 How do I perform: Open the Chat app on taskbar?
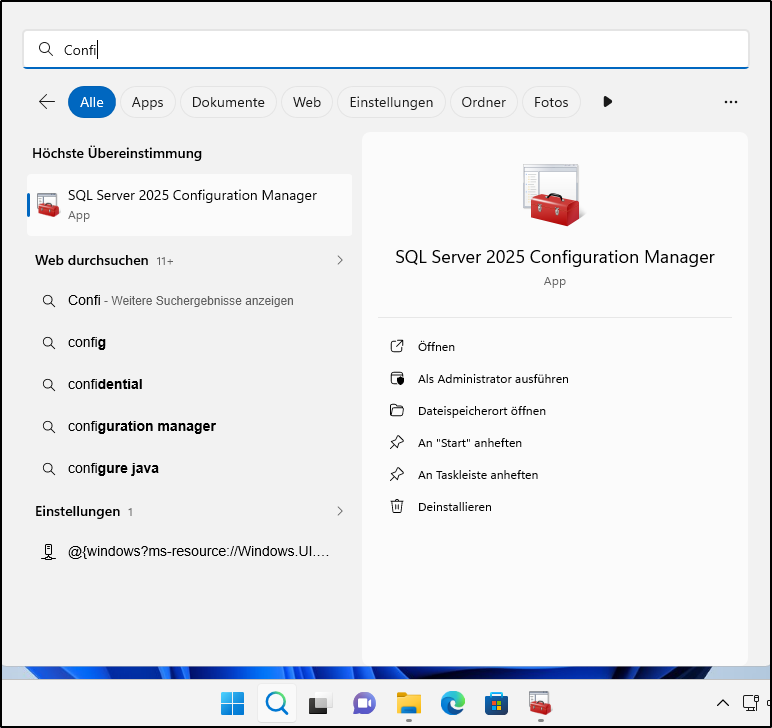(364, 703)
